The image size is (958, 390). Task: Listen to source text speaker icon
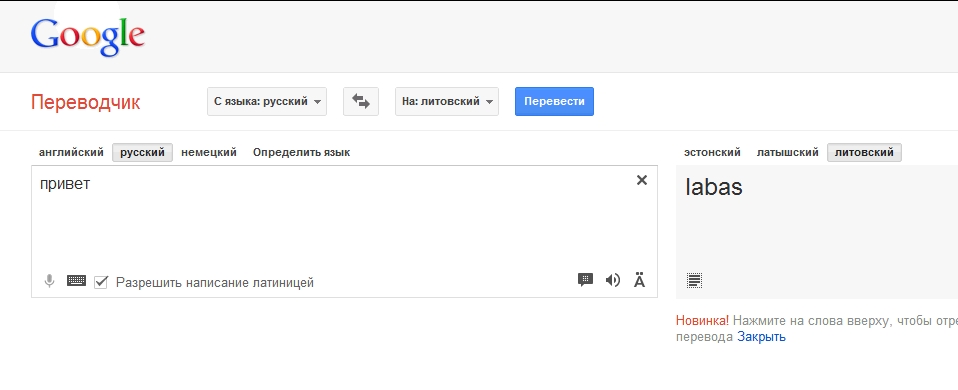click(613, 280)
